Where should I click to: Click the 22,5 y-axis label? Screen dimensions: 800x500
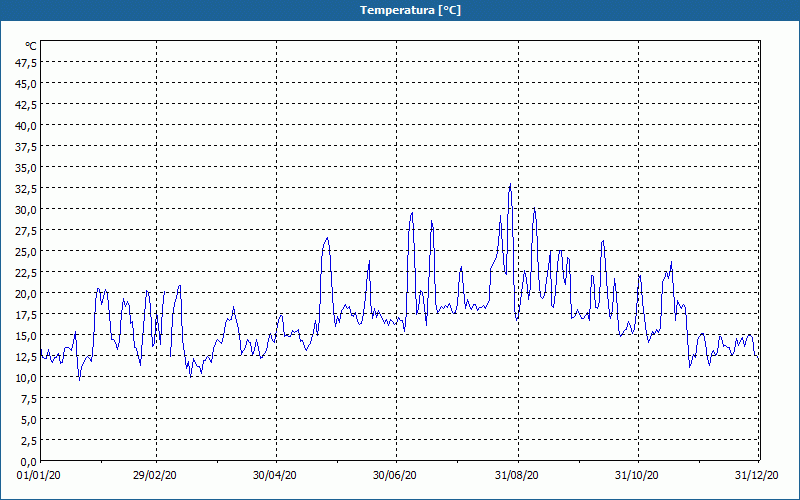27,272
